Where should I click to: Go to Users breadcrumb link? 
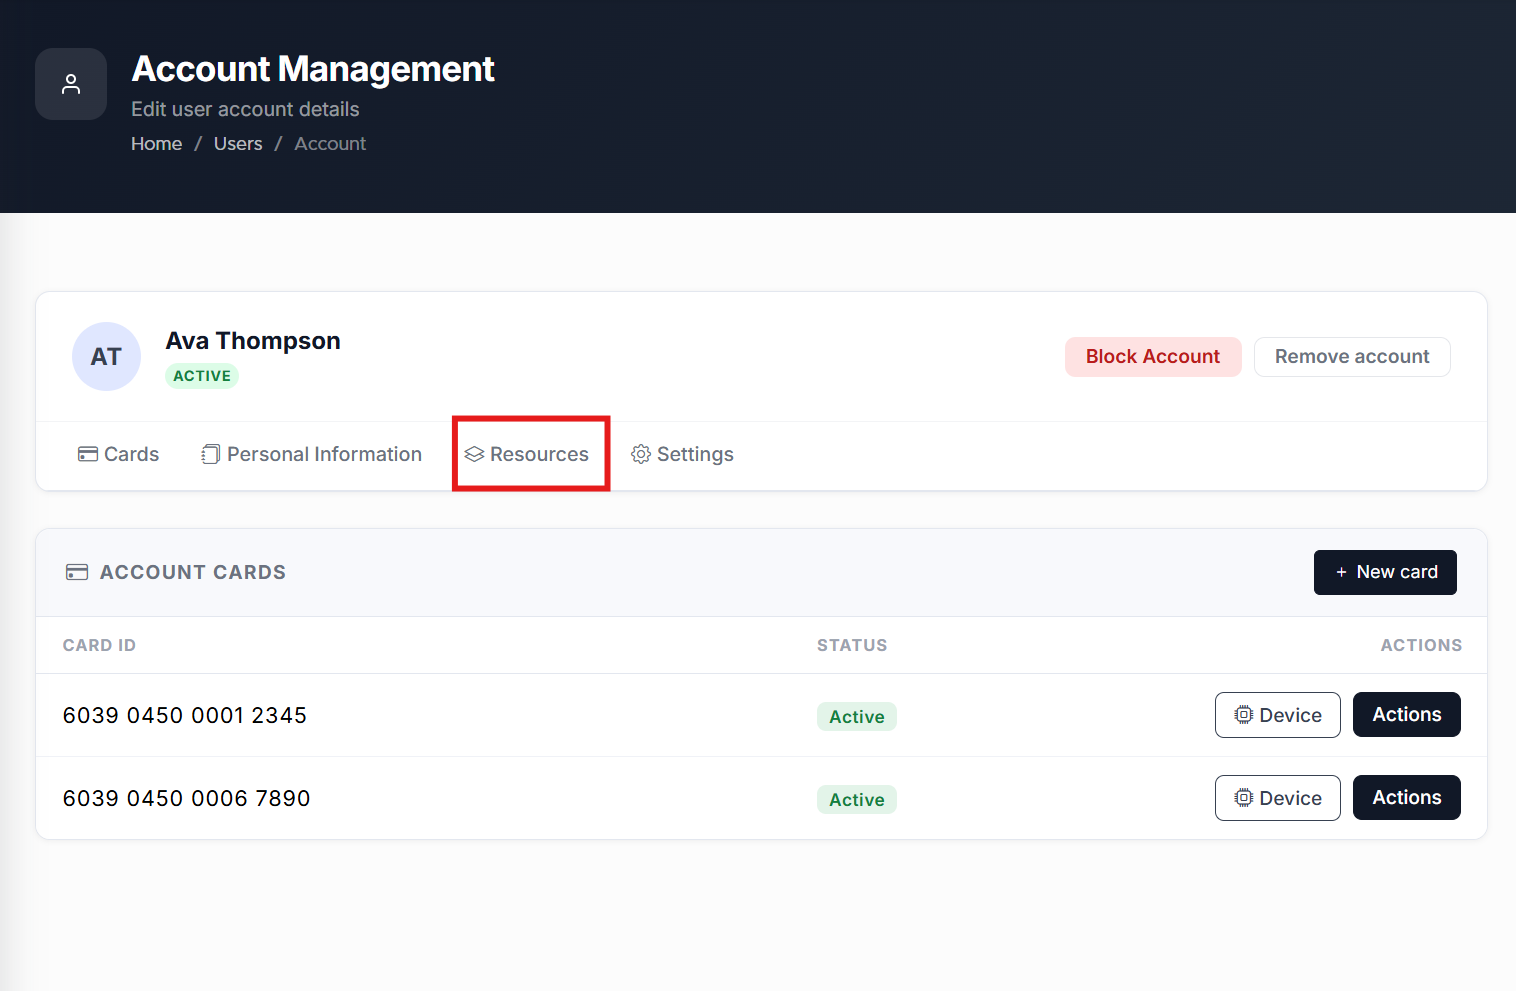tap(238, 144)
